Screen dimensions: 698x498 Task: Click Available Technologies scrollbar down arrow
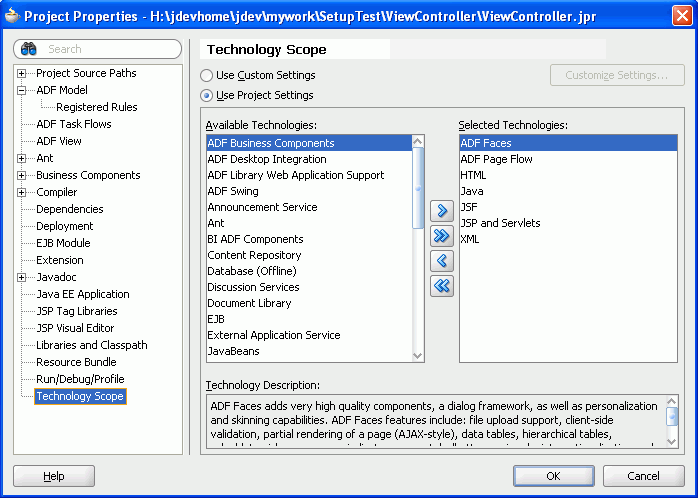pos(418,356)
